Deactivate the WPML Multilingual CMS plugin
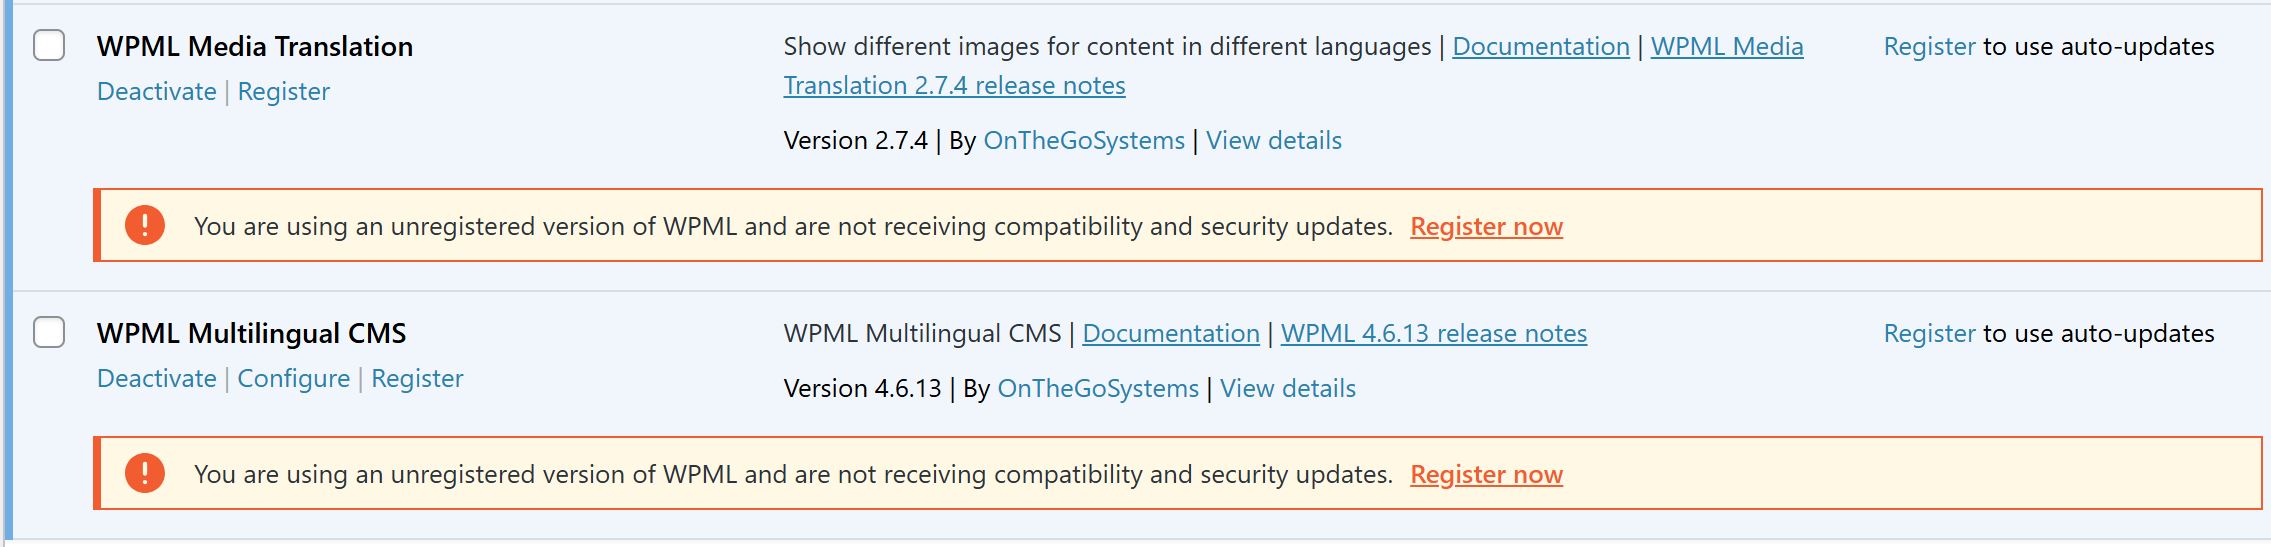Screen dimensions: 2271x547 [157, 378]
